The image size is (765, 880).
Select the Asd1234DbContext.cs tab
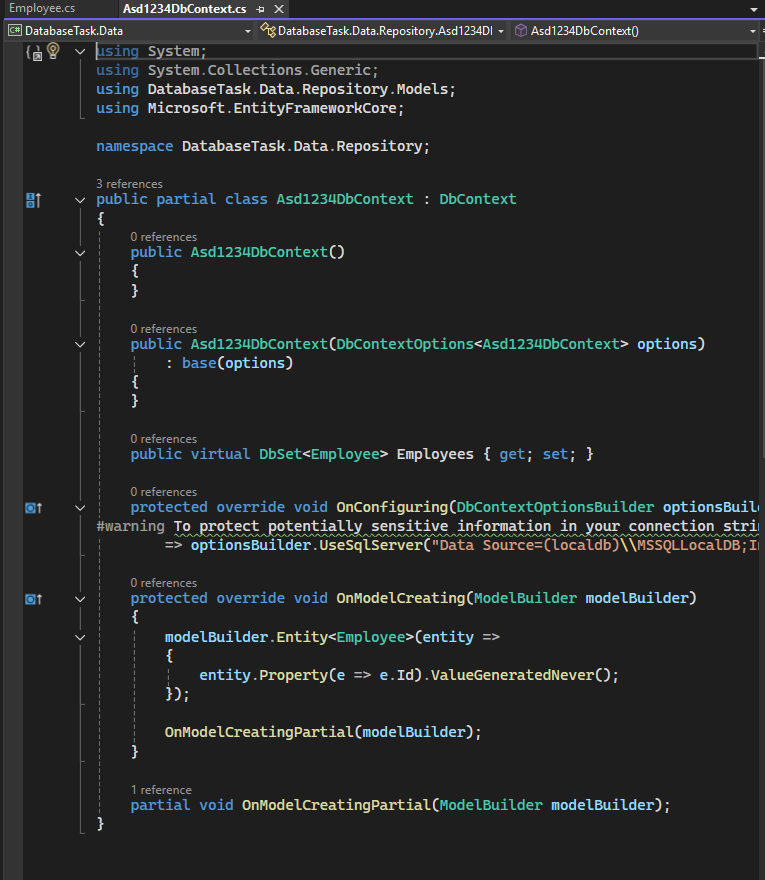tap(184, 9)
